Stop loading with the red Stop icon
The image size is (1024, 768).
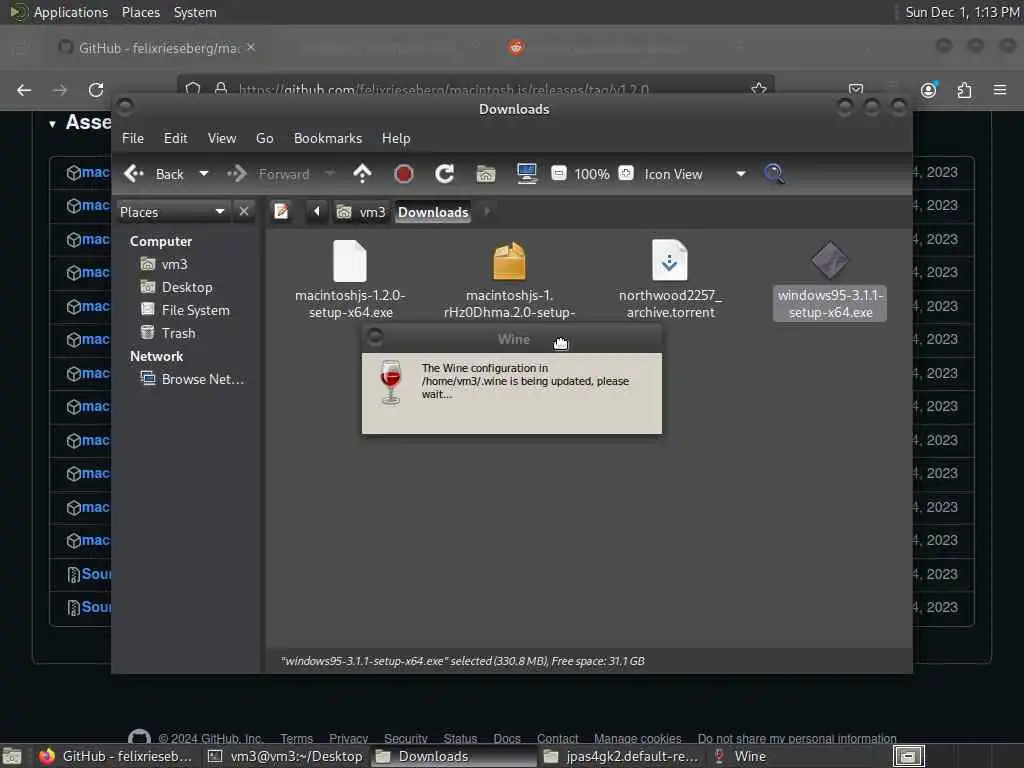(x=404, y=174)
